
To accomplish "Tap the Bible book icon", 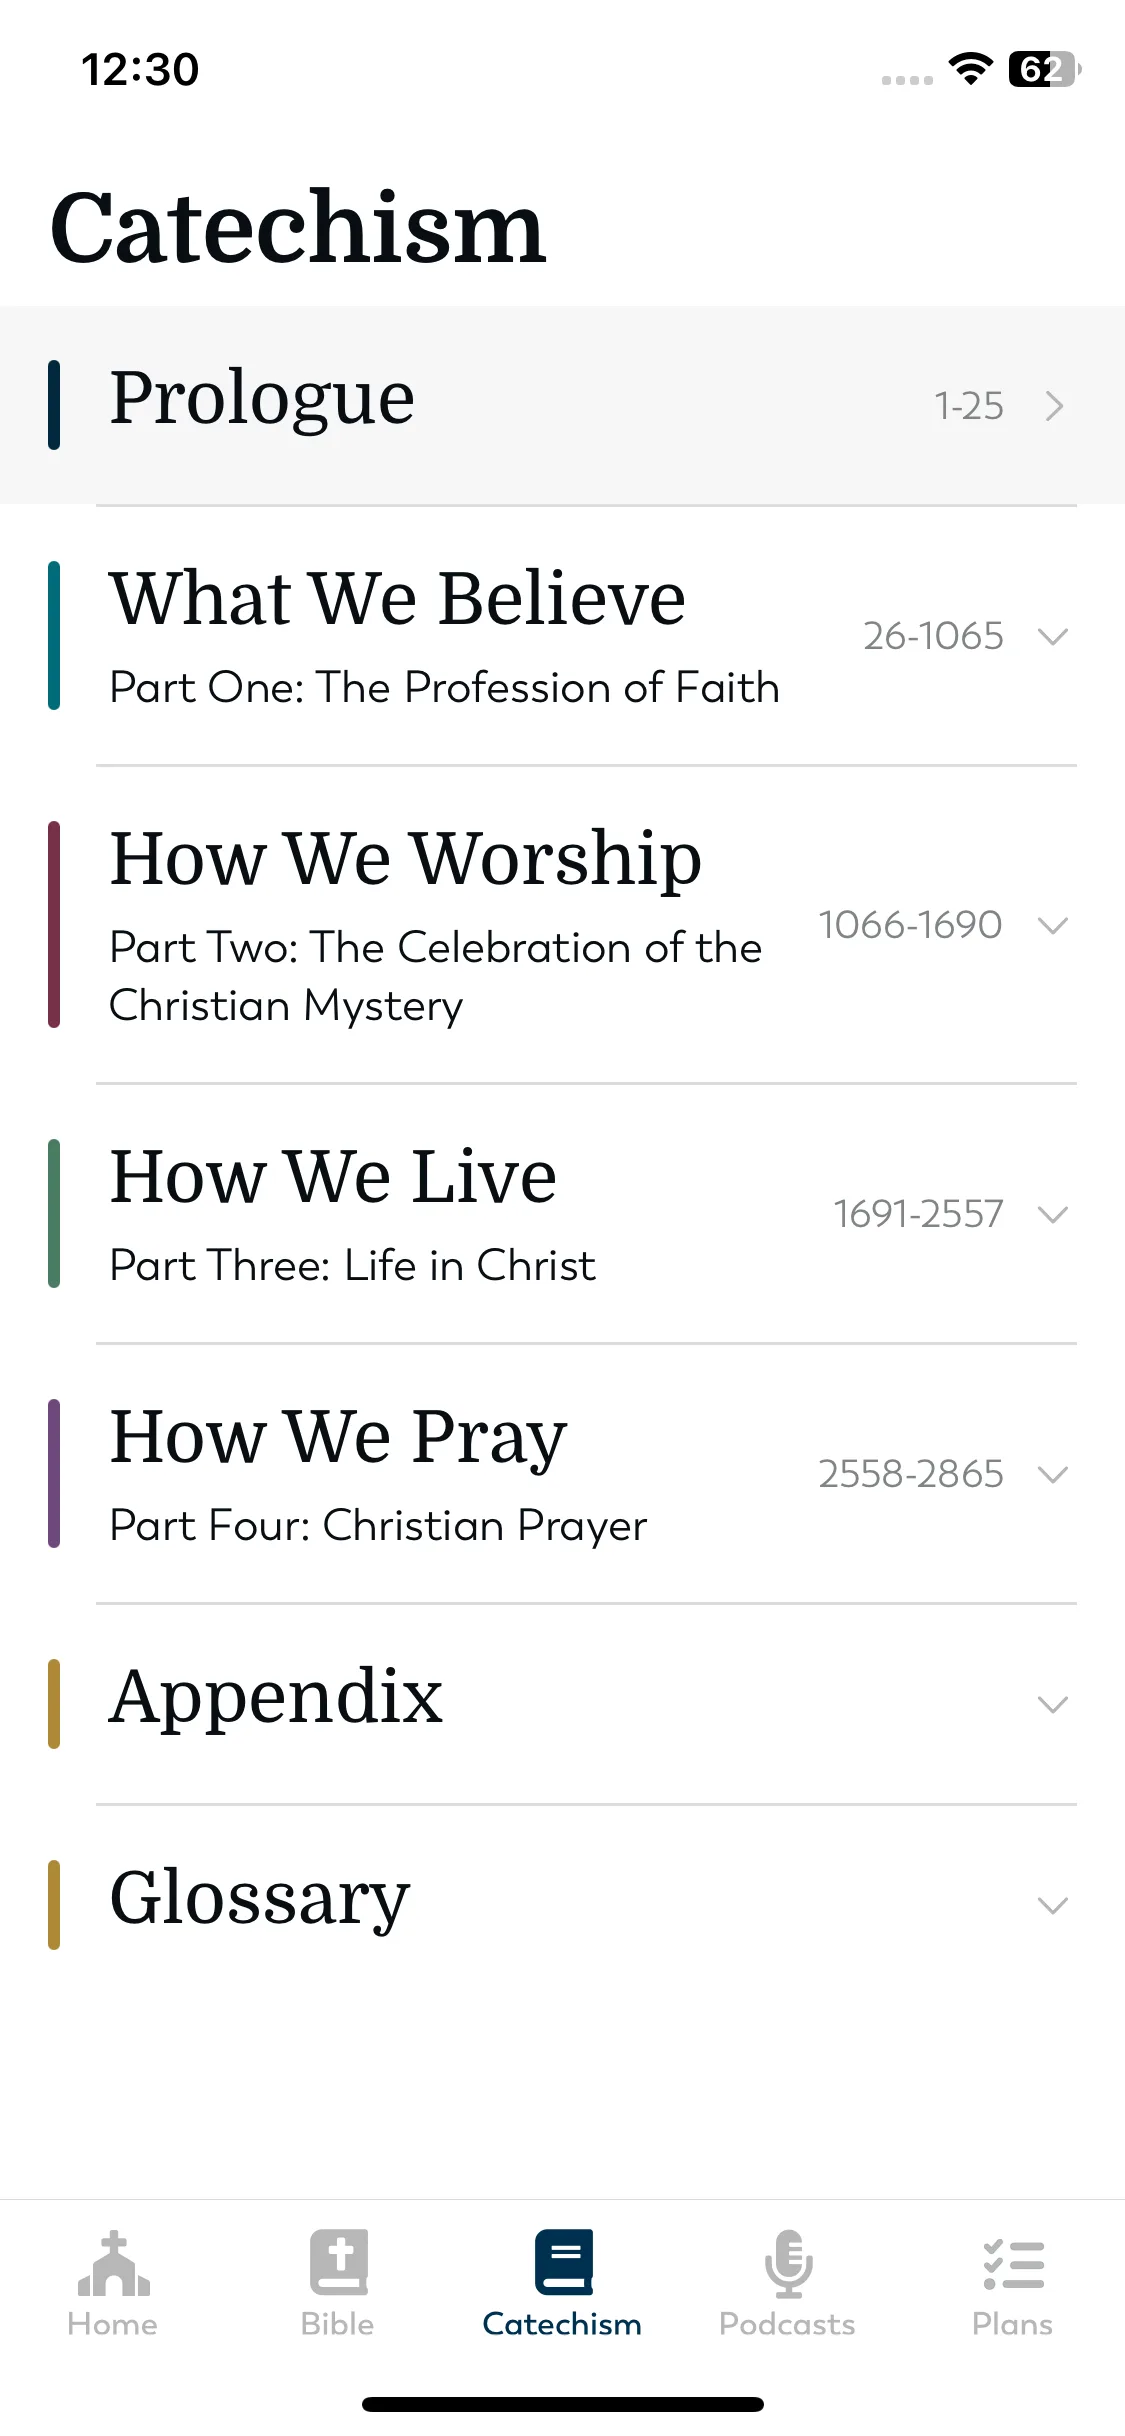I will pos(338,2262).
